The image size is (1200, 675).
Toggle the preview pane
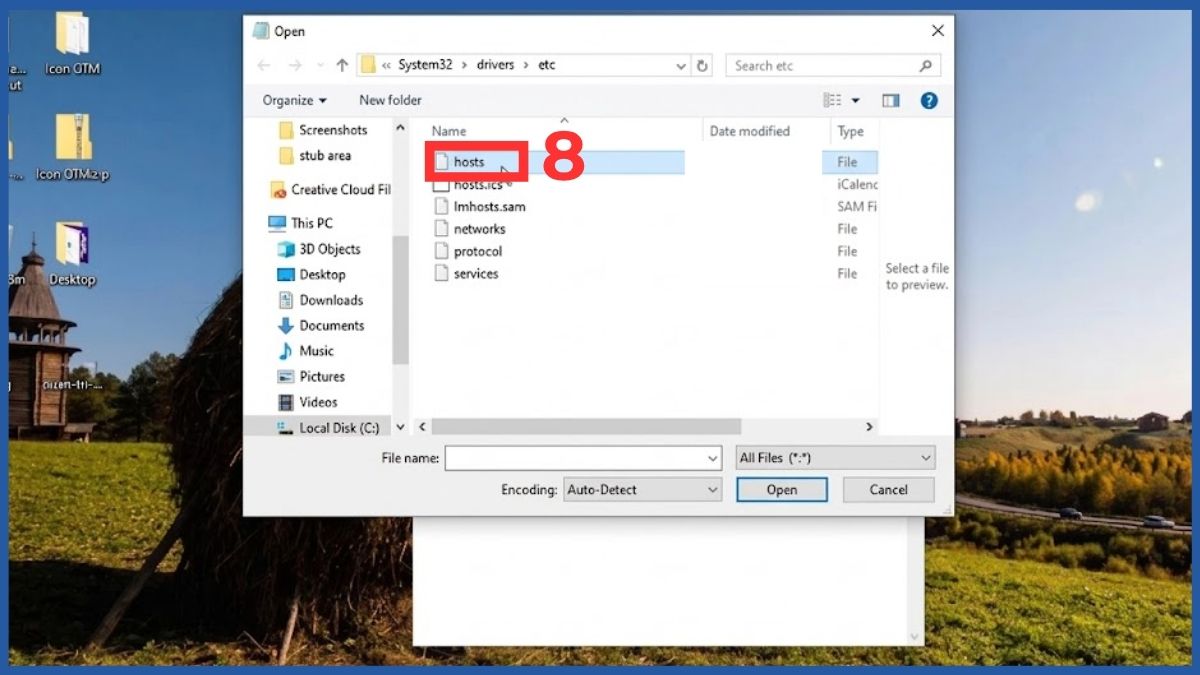891,100
